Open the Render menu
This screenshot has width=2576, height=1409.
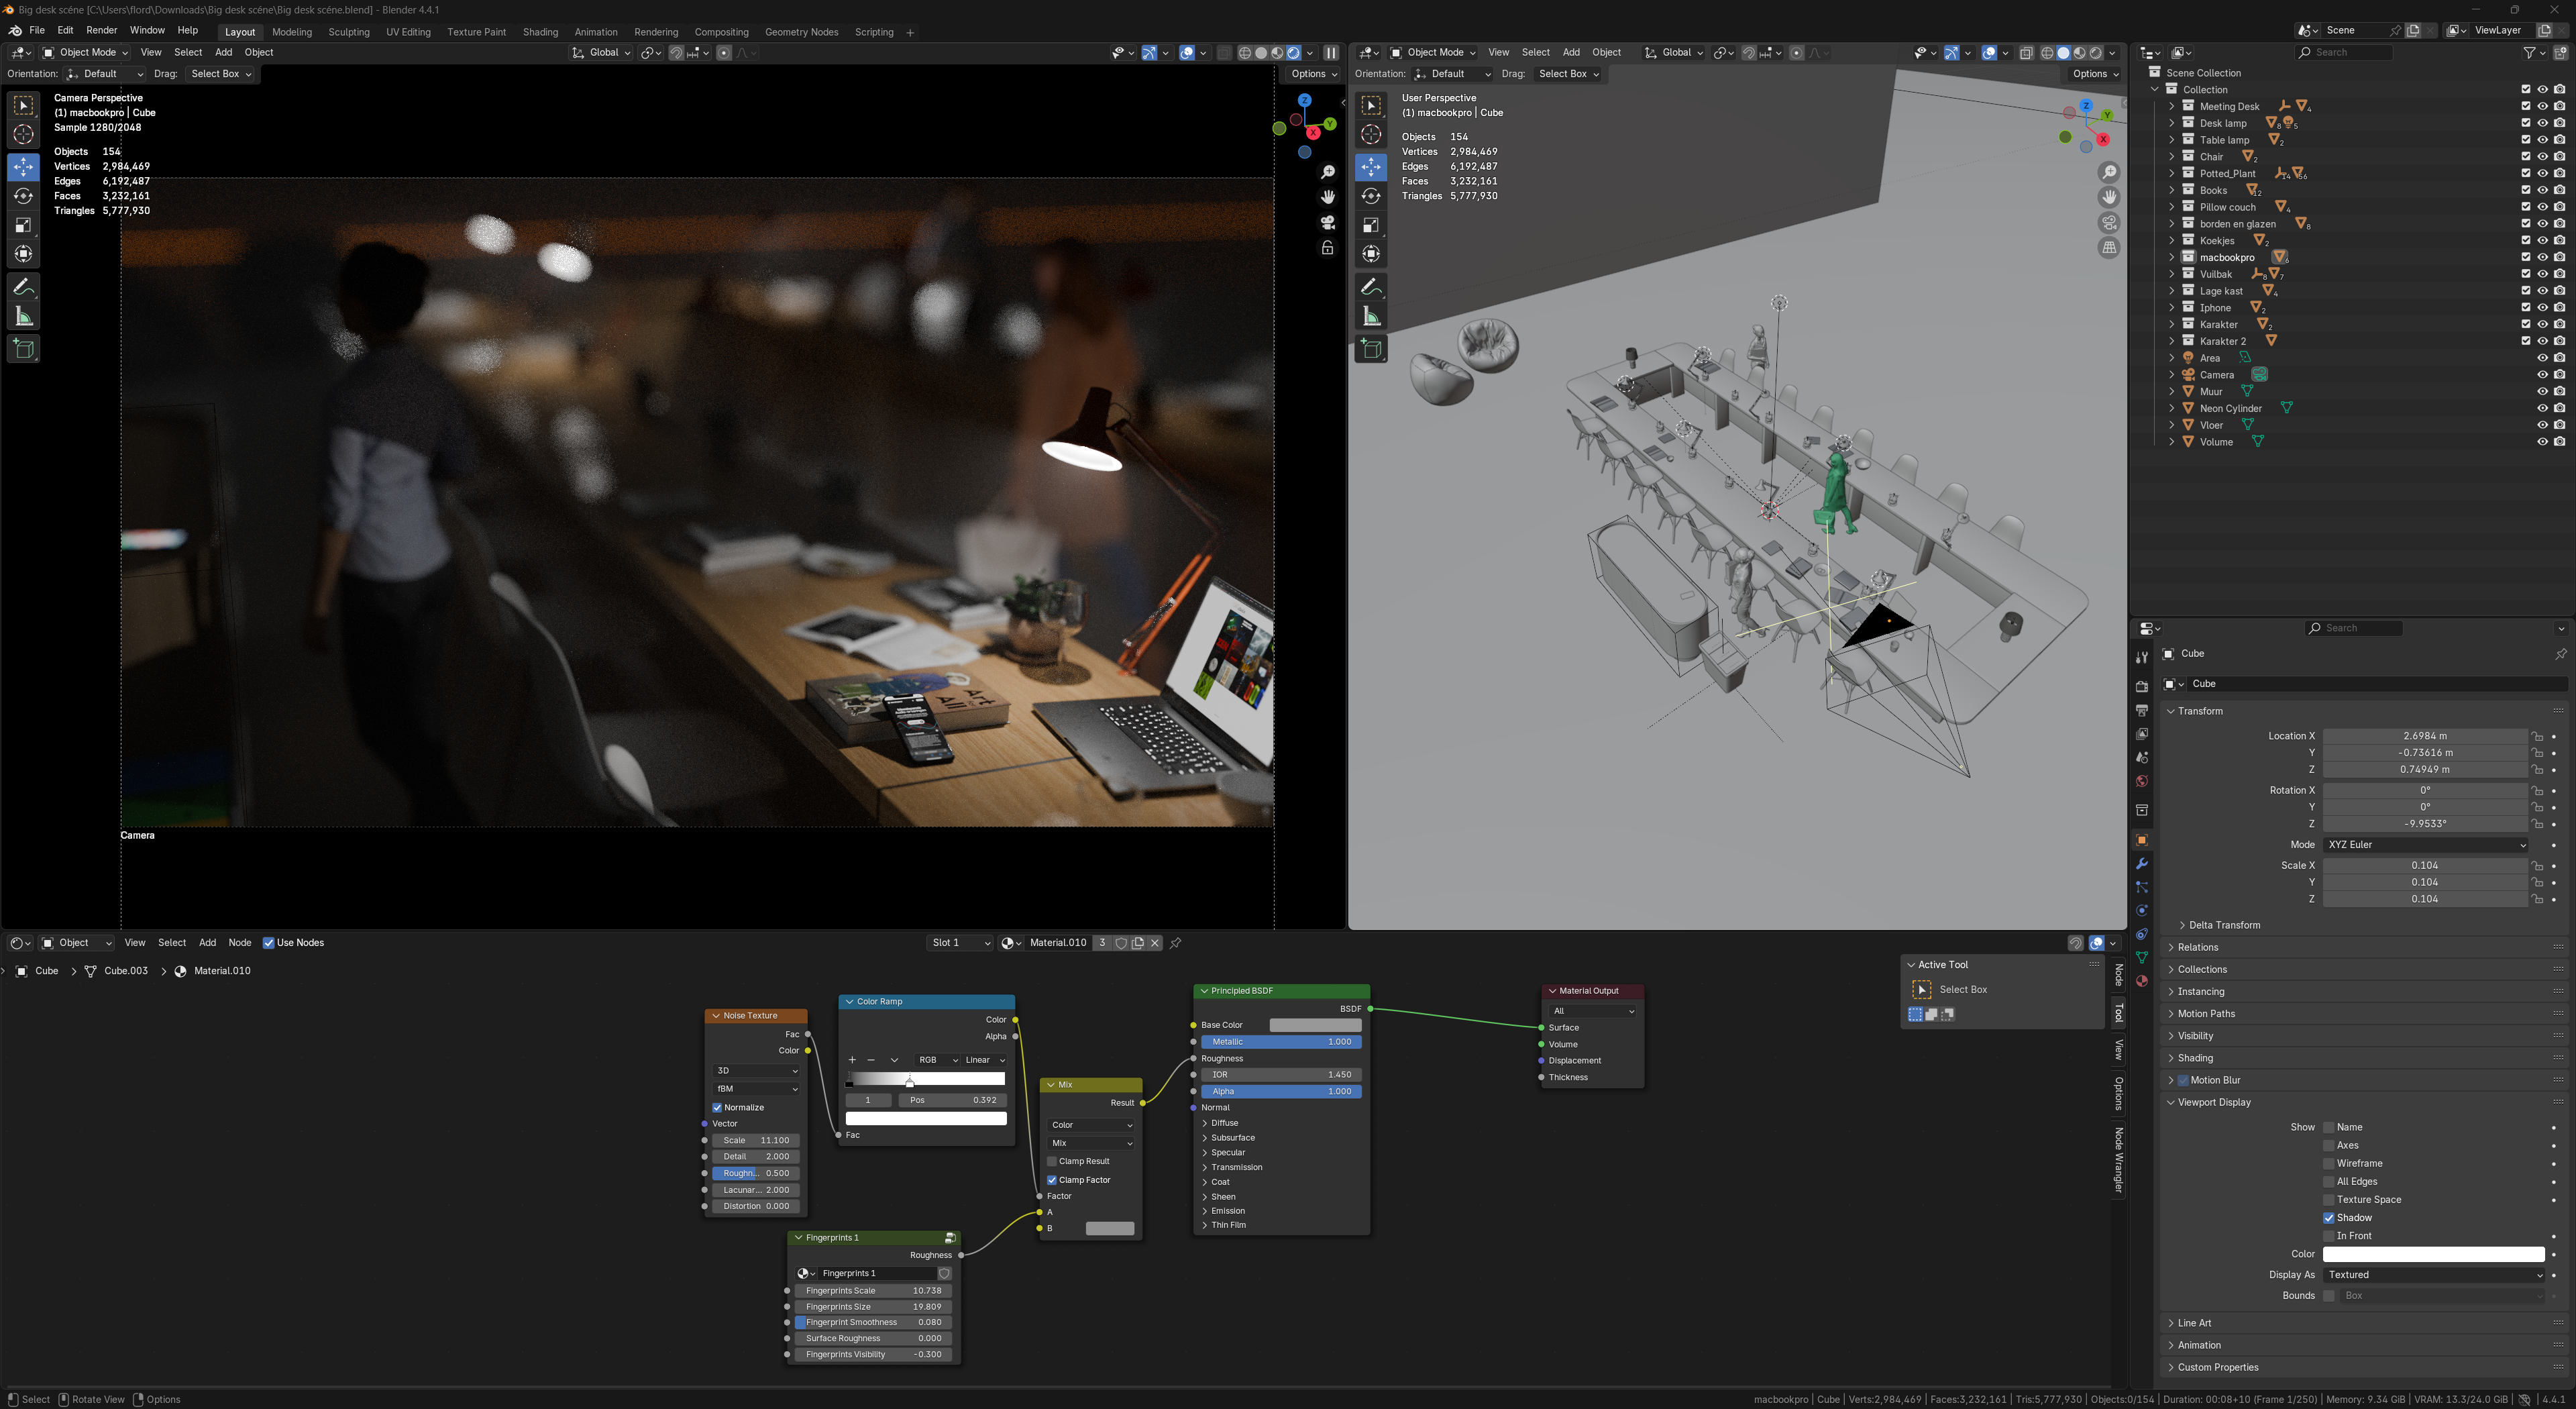click(x=101, y=31)
